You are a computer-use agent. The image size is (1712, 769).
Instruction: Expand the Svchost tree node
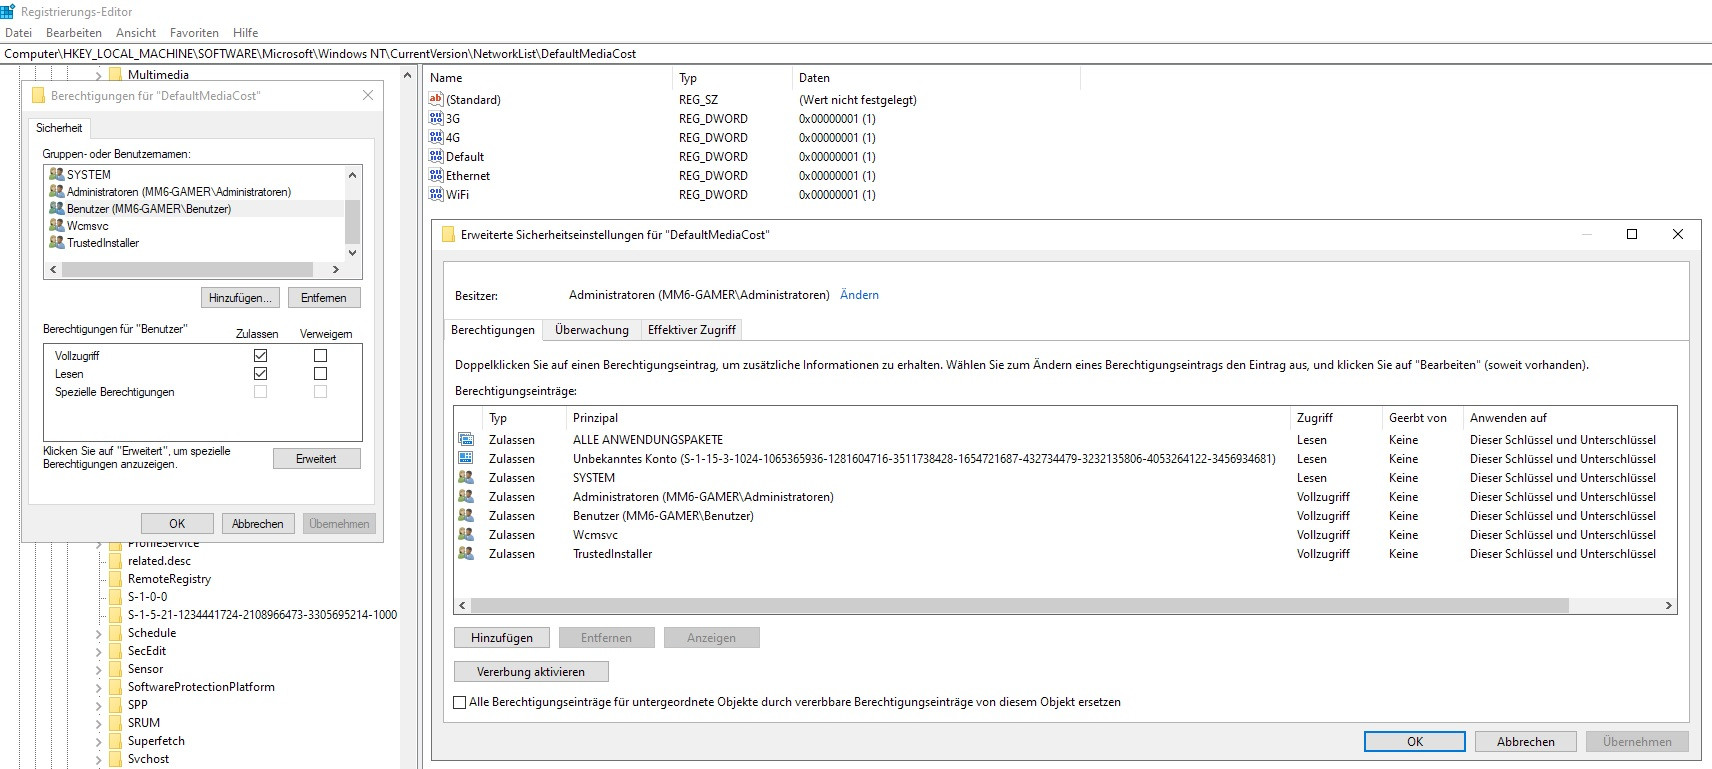click(x=98, y=759)
